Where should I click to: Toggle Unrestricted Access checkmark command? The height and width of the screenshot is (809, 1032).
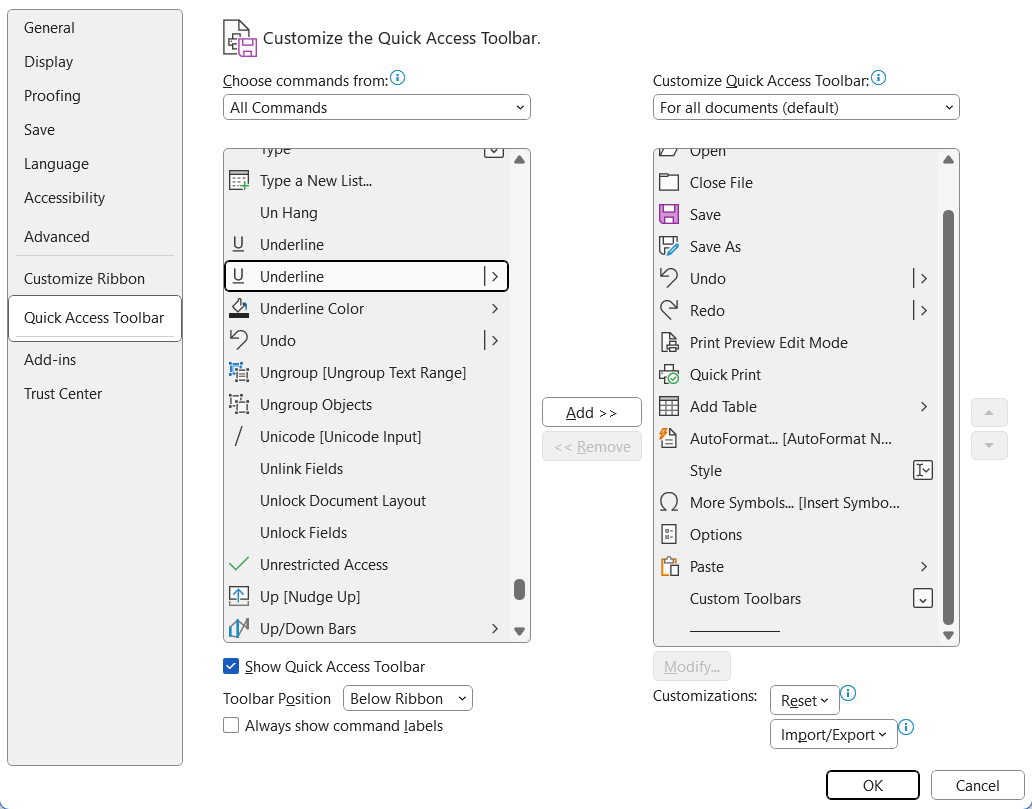pyautogui.click(x=241, y=564)
